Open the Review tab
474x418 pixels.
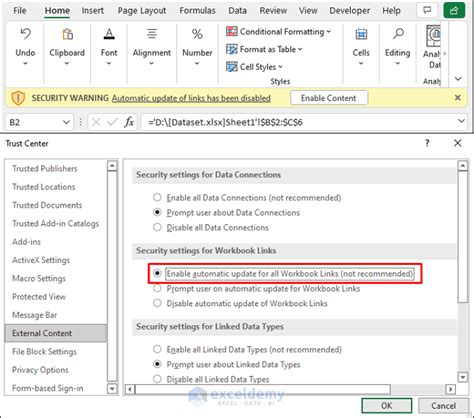(273, 11)
